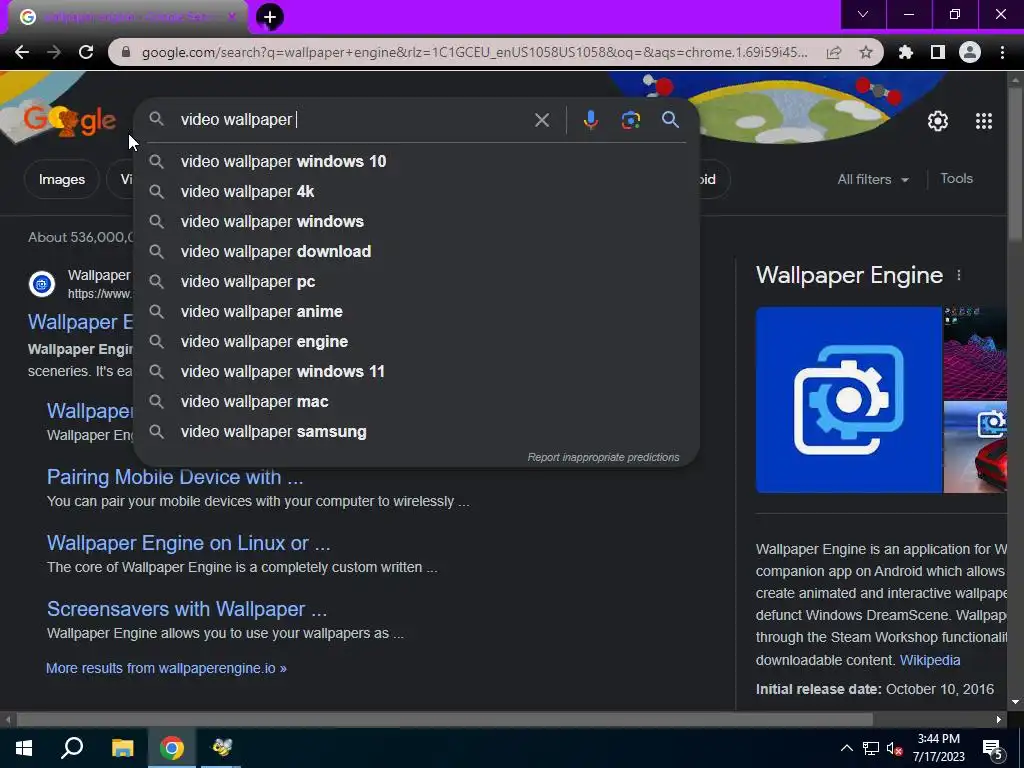Share this page from the address bar
This screenshot has height=768, width=1024.
834,52
